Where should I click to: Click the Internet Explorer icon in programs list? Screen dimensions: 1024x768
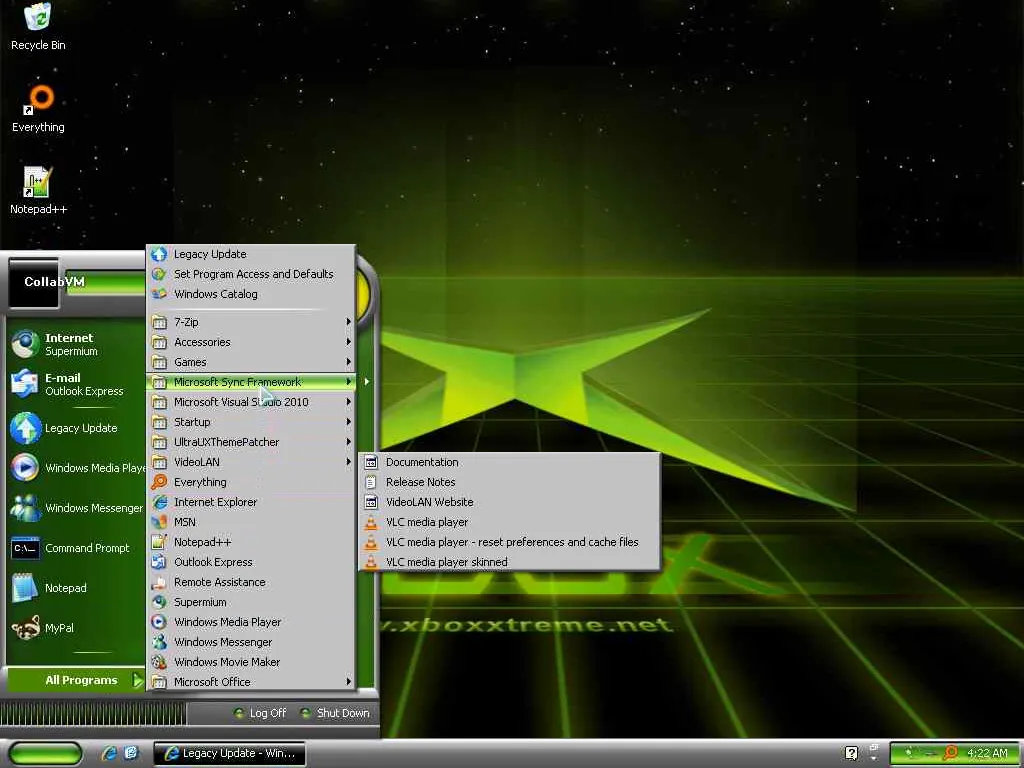coord(159,502)
